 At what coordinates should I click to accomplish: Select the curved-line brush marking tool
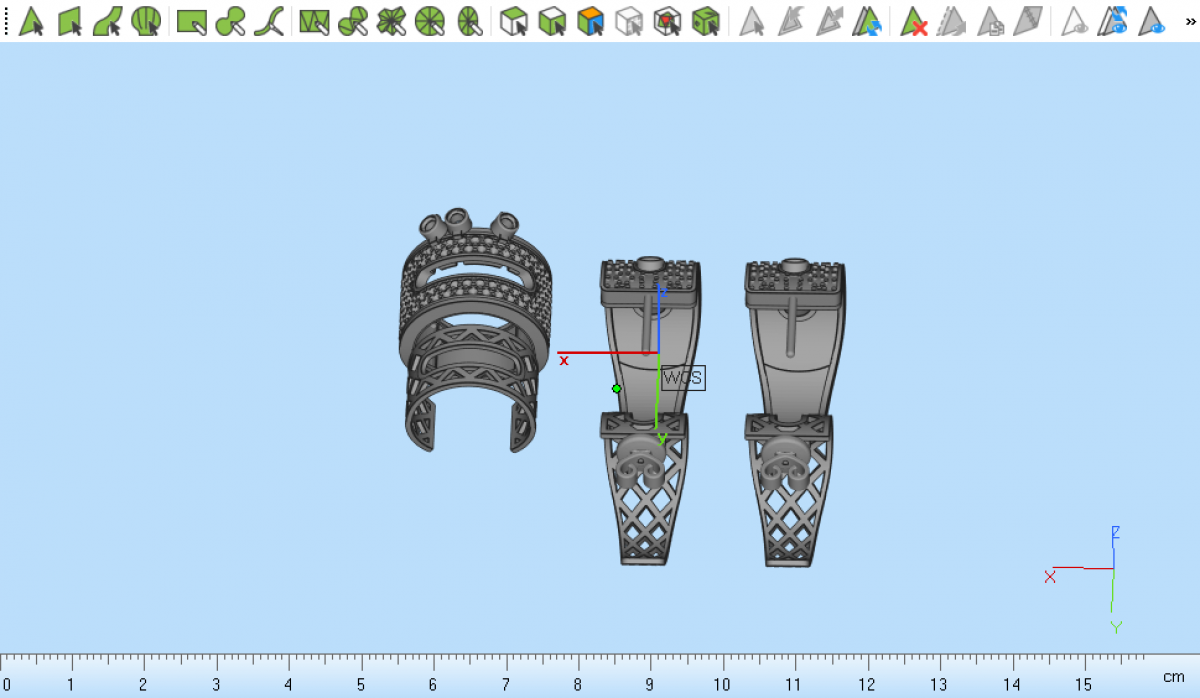(268, 21)
